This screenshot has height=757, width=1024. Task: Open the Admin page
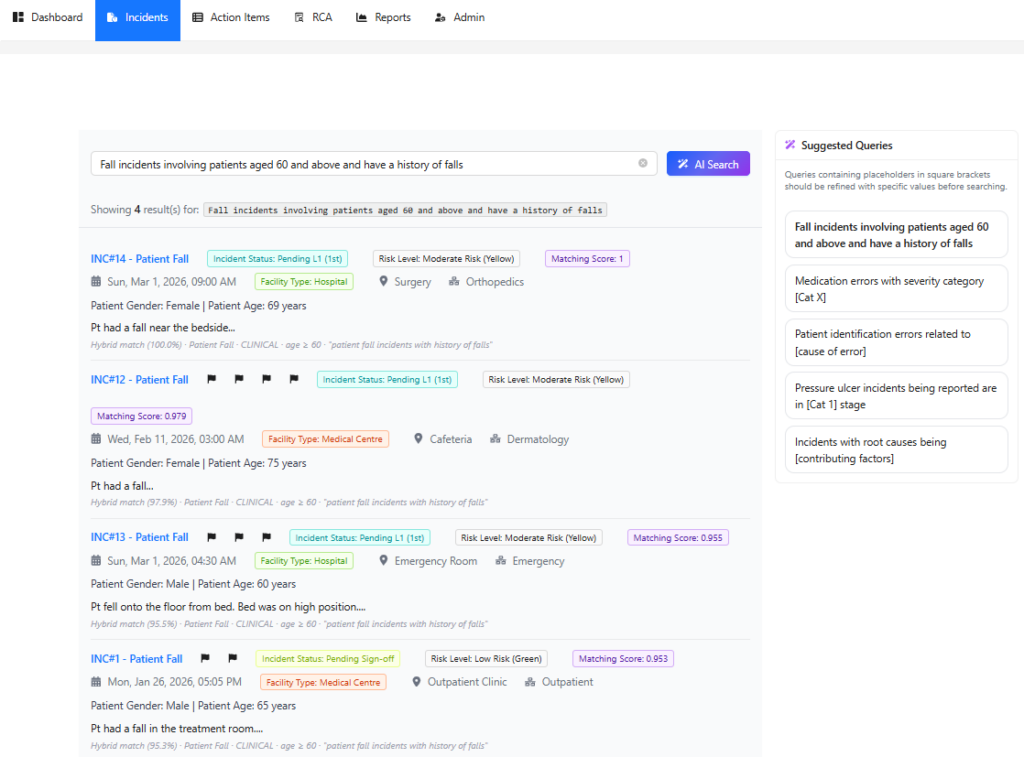click(460, 18)
